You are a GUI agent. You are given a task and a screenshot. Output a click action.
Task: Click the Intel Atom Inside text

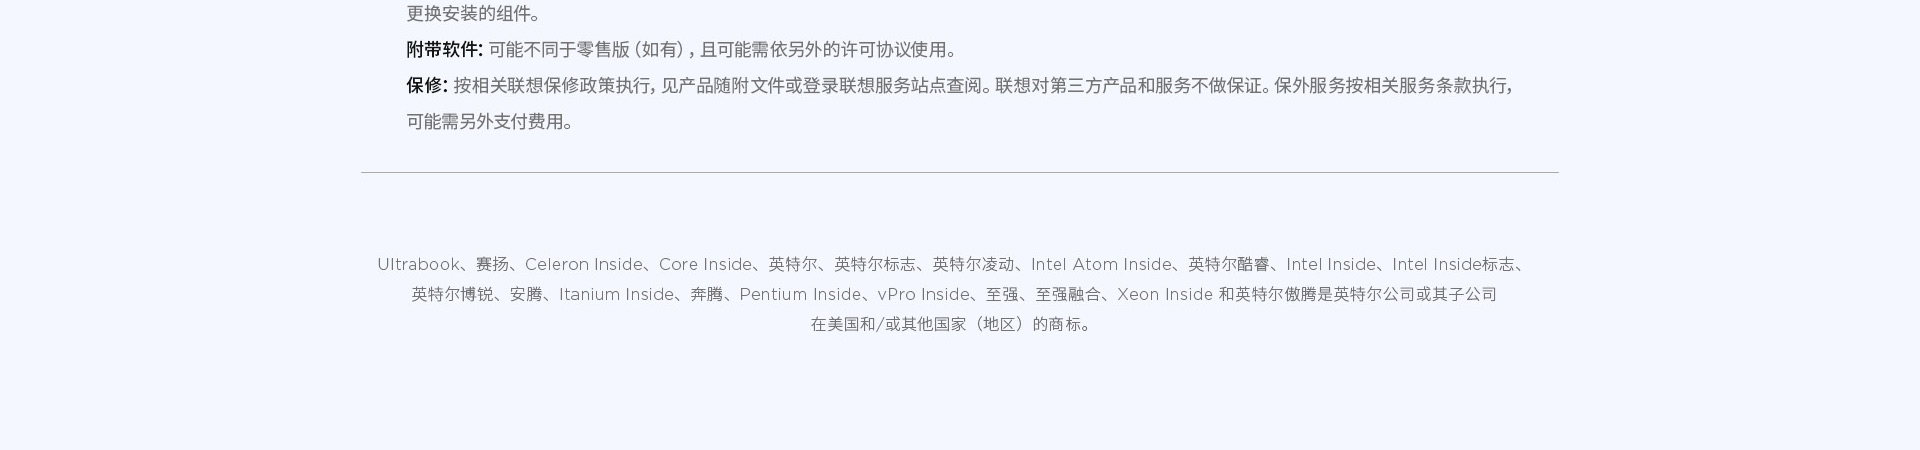1101,265
